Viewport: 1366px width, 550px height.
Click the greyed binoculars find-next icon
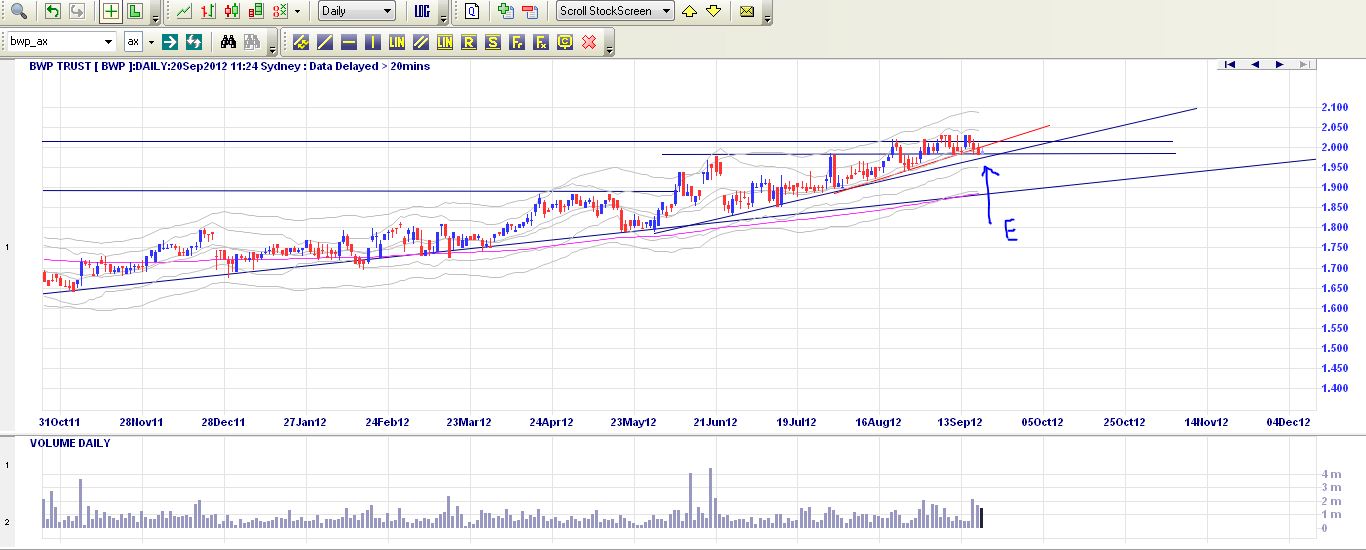(x=251, y=42)
